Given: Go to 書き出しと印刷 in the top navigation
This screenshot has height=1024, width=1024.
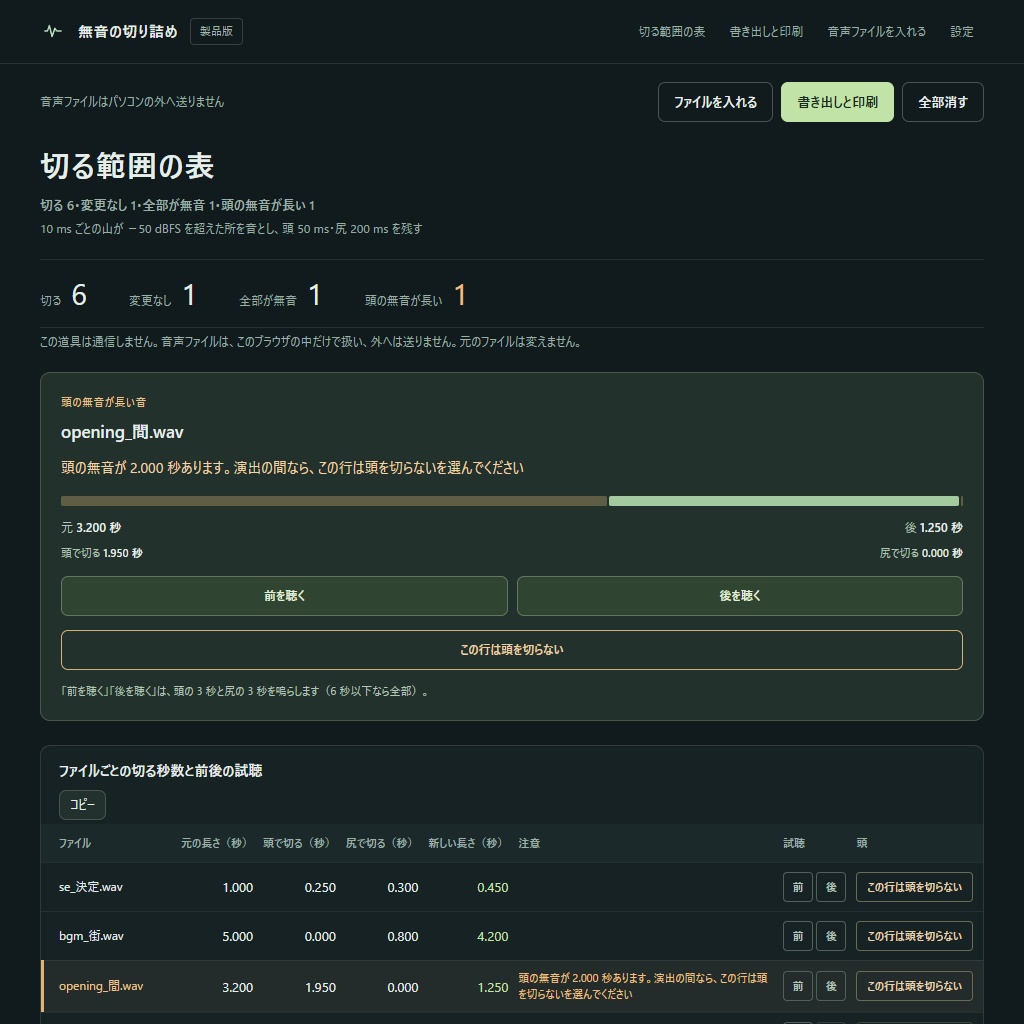Looking at the screenshot, I should (x=766, y=31).
